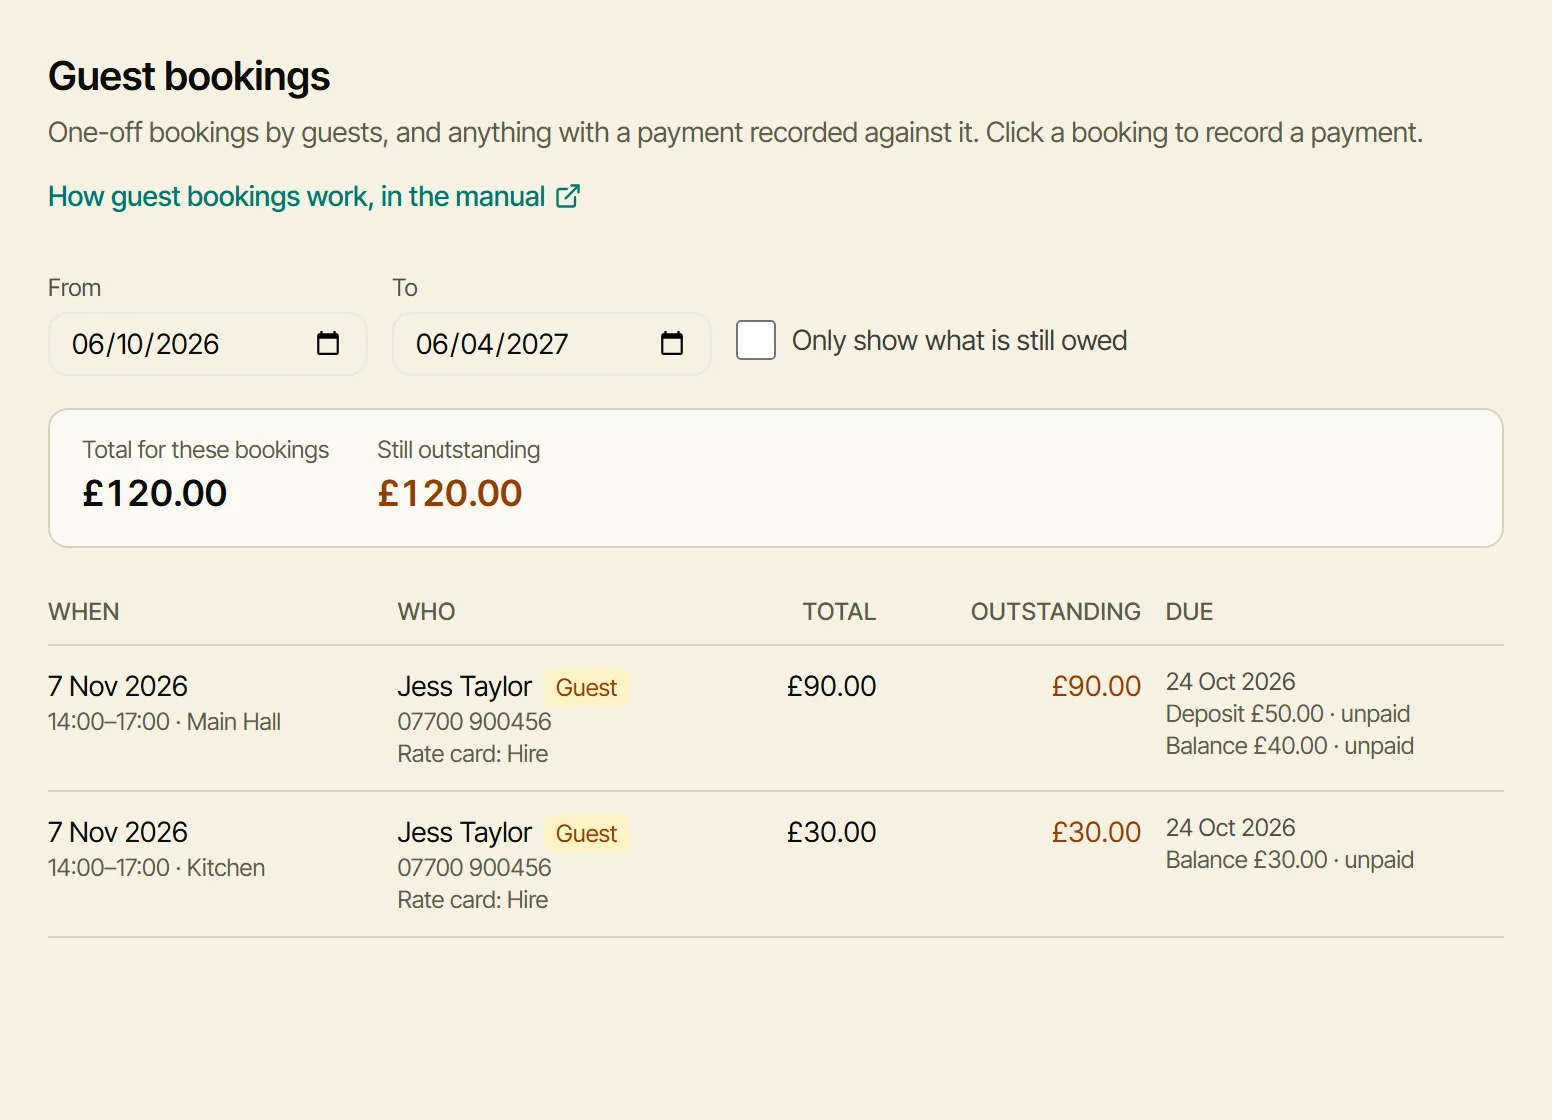Click the From date field showing 06/10/2026
Image resolution: width=1552 pixels, height=1120 pixels.
(x=207, y=344)
